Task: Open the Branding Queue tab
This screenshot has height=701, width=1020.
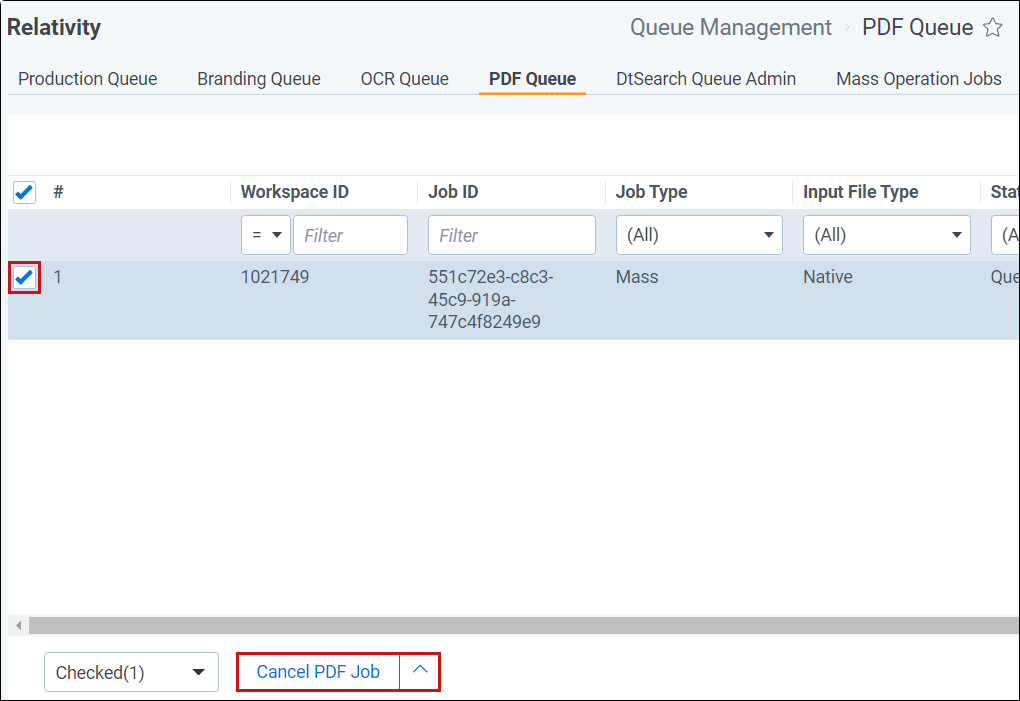Action: point(259,79)
